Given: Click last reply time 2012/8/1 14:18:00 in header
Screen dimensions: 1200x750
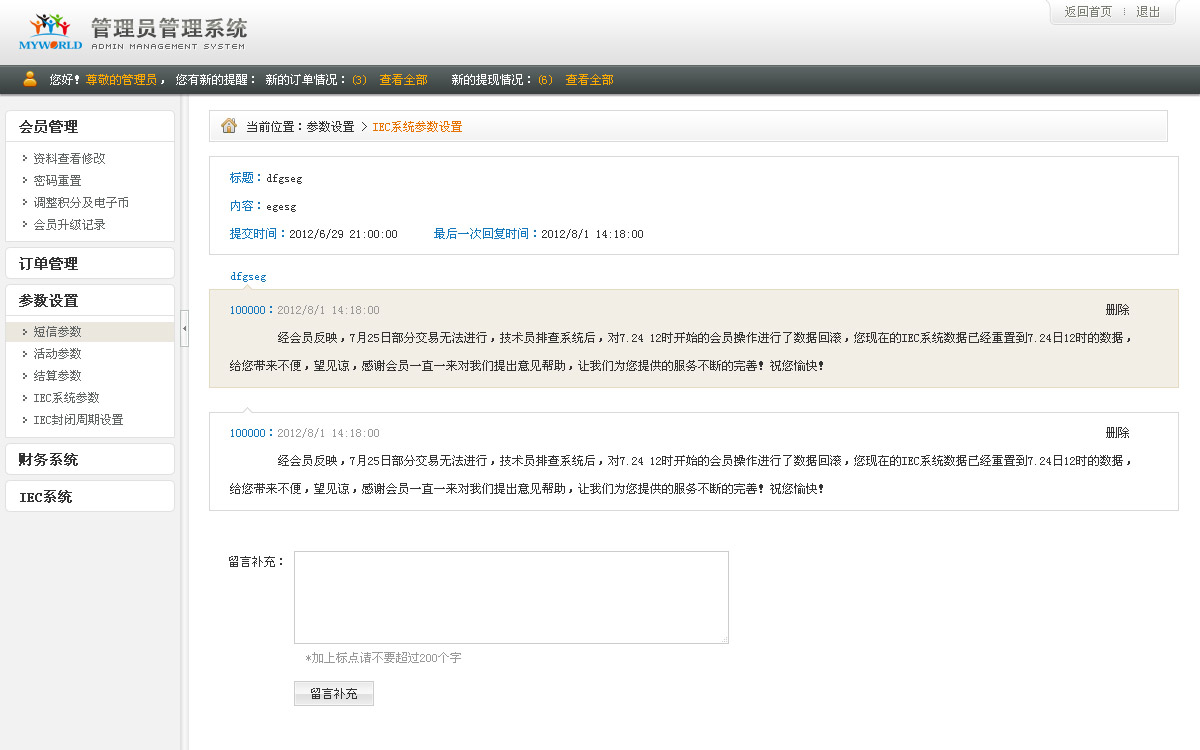Looking at the screenshot, I should pyautogui.click(x=592, y=234).
